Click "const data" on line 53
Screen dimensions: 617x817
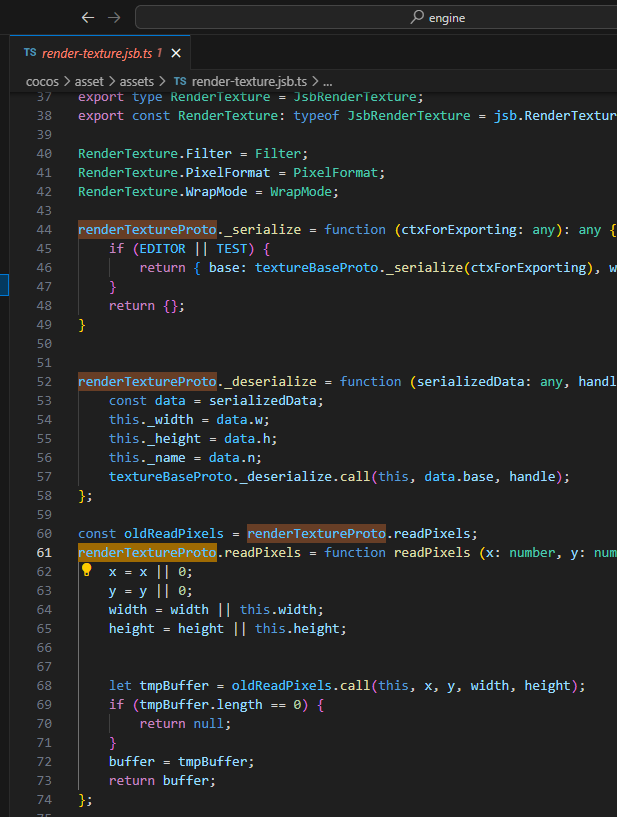click(x=147, y=401)
